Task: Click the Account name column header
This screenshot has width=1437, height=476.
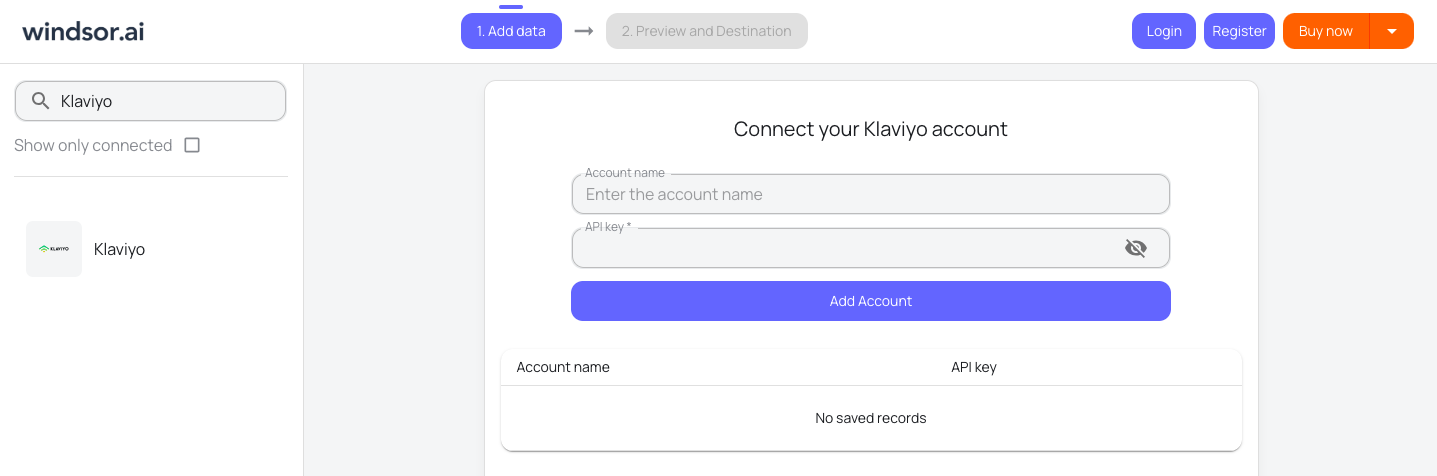Action: [563, 367]
